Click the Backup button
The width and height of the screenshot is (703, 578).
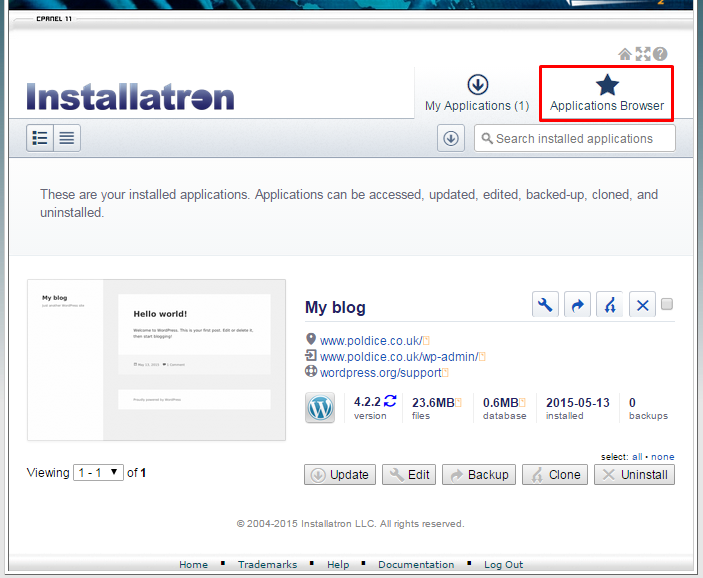[479, 474]
